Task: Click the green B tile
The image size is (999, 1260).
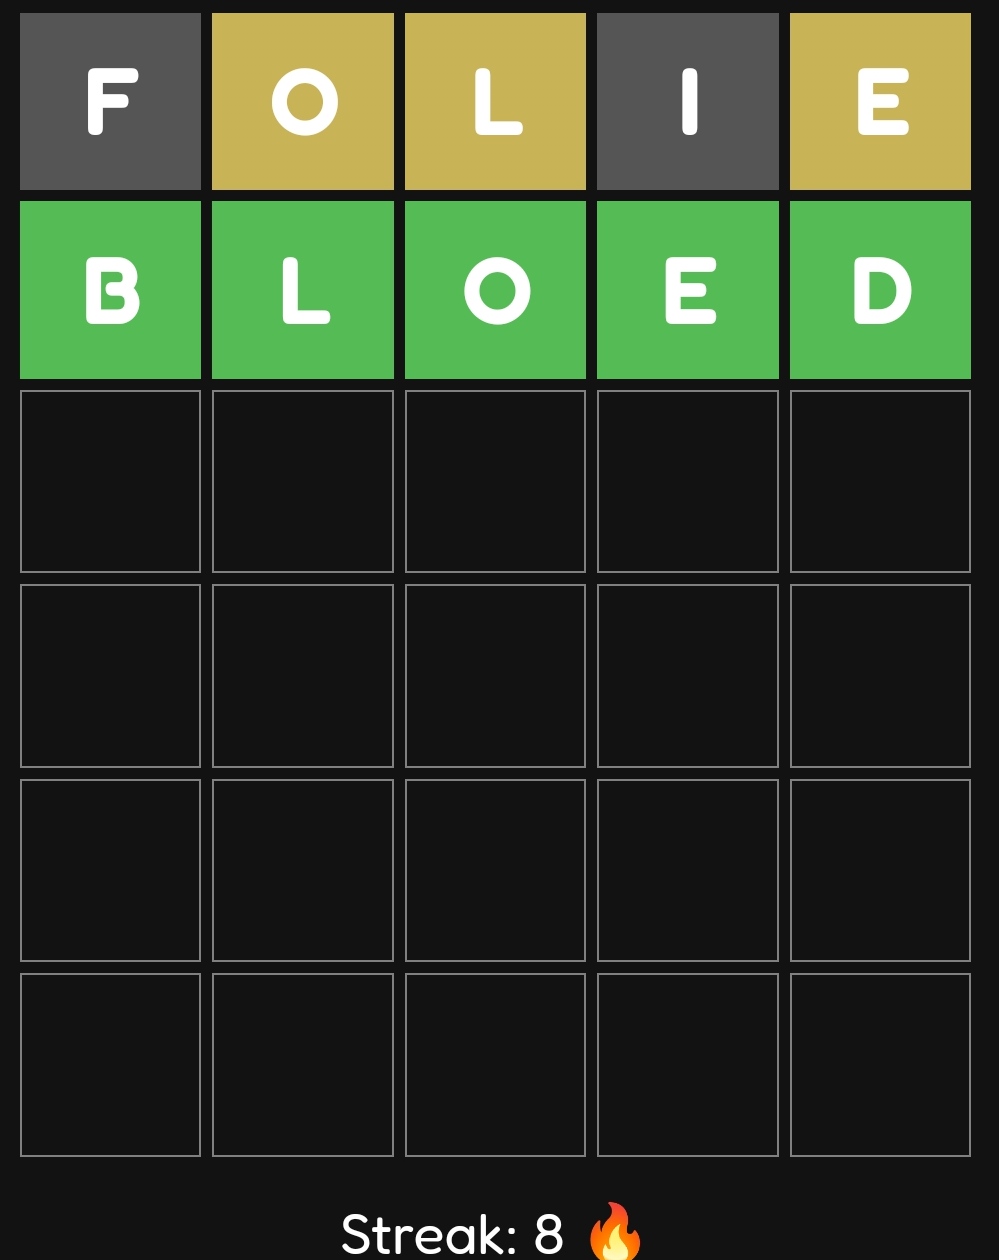Action: (x=110, y=290)
